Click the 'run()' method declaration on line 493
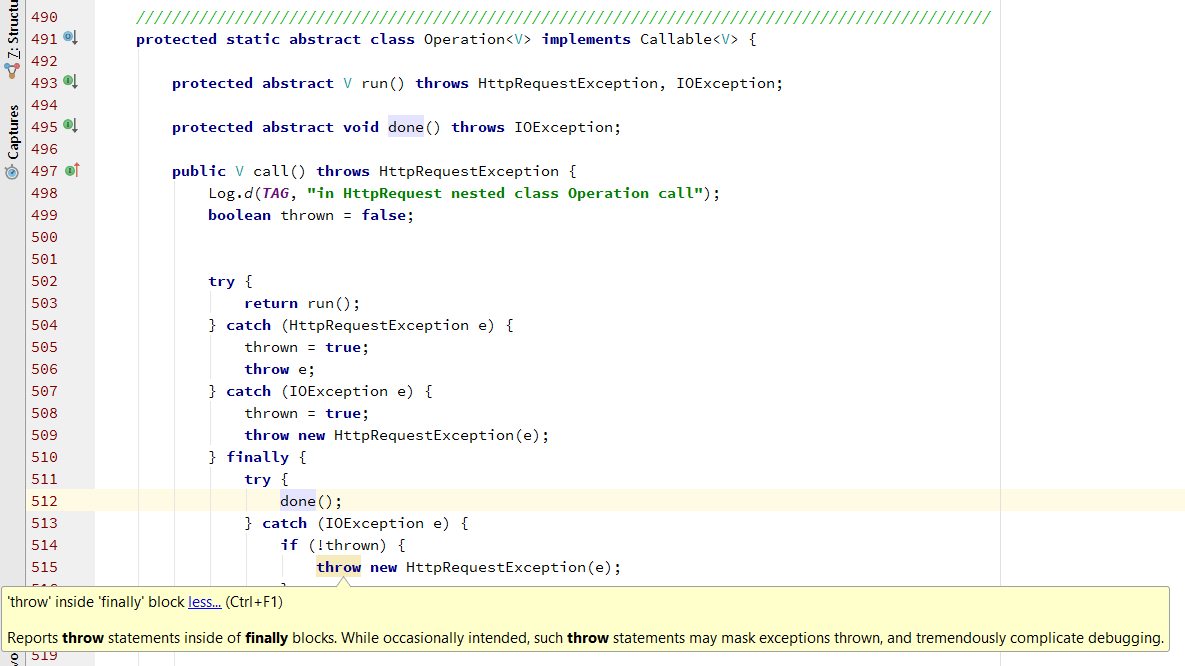The image size is (1185, 666). click(x=383, y=83)
